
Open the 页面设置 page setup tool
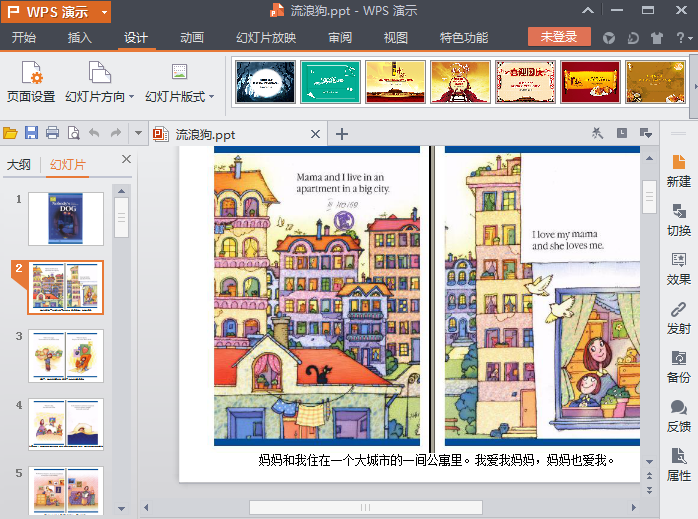31,82
